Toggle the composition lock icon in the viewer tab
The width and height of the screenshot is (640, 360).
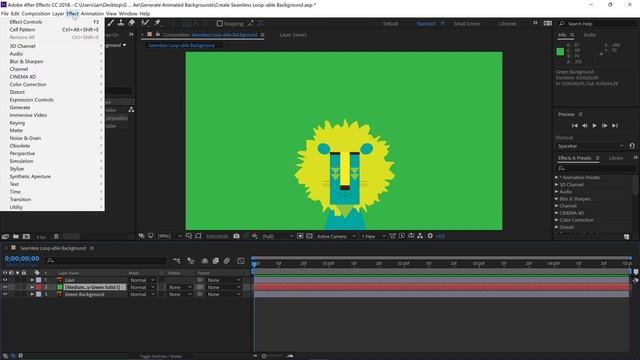point(158,35)
